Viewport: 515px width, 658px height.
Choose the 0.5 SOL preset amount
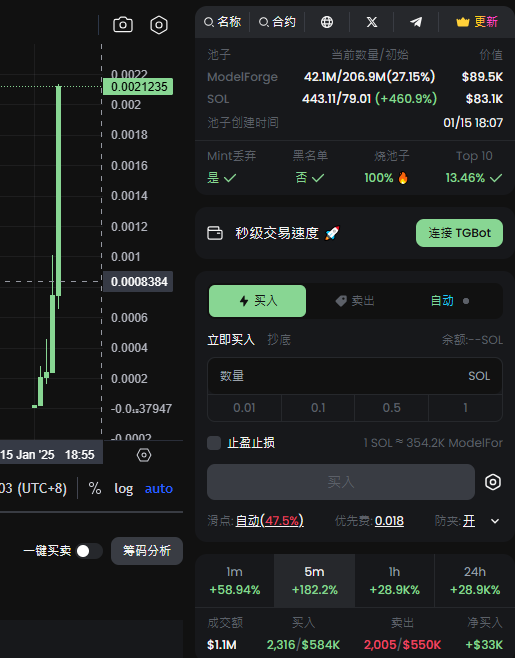[x=392, y=408]
